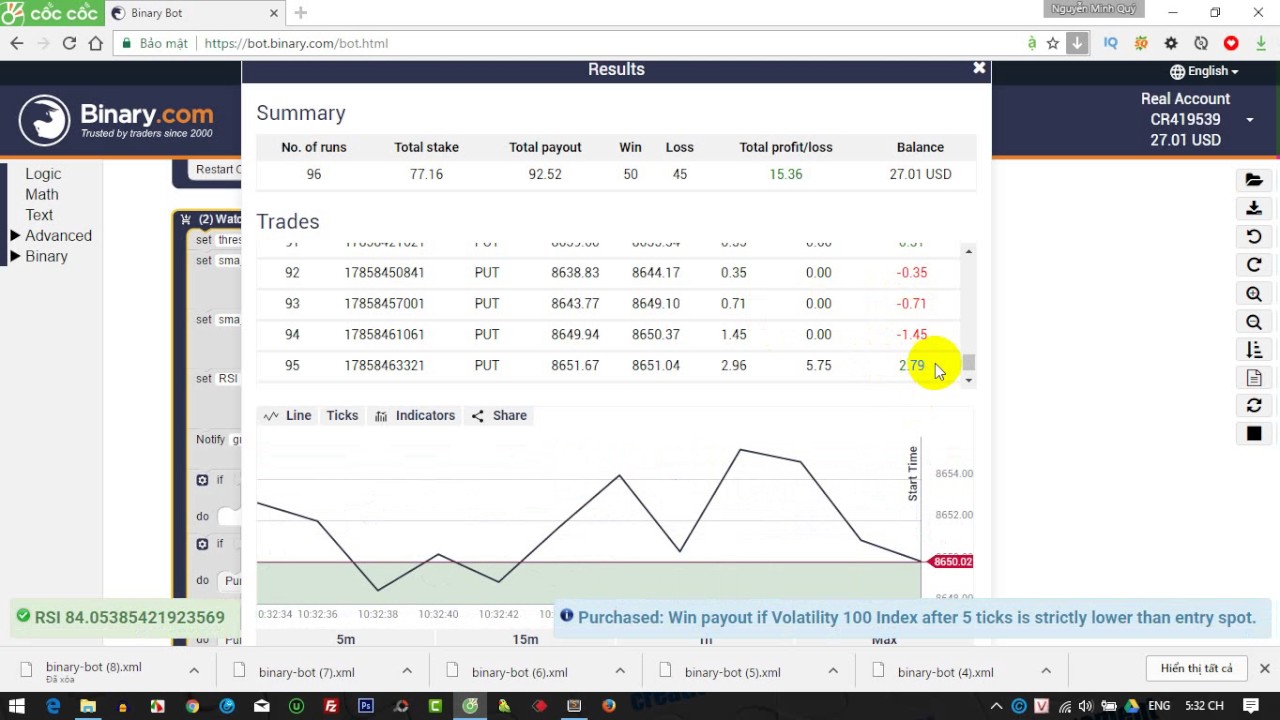Click the Binary.com logo

tap(116, 120)
